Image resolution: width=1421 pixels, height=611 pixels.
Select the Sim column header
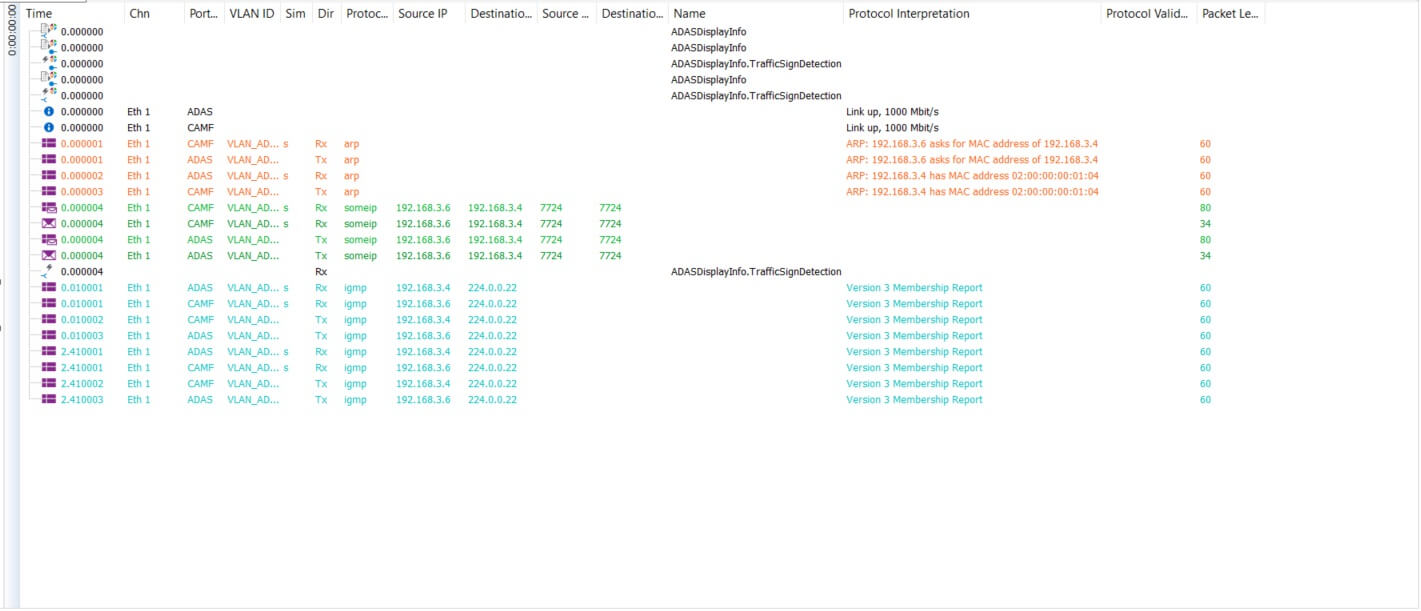click(x=295, y=14)
